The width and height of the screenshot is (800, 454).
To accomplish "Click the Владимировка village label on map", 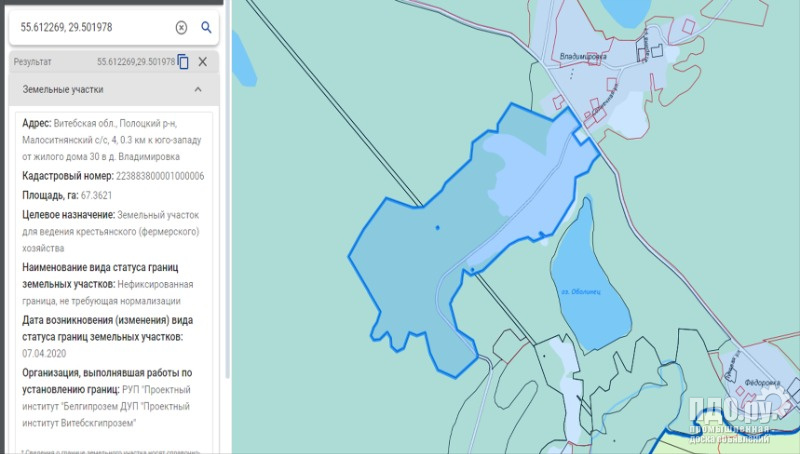I will tap(584, 57).
